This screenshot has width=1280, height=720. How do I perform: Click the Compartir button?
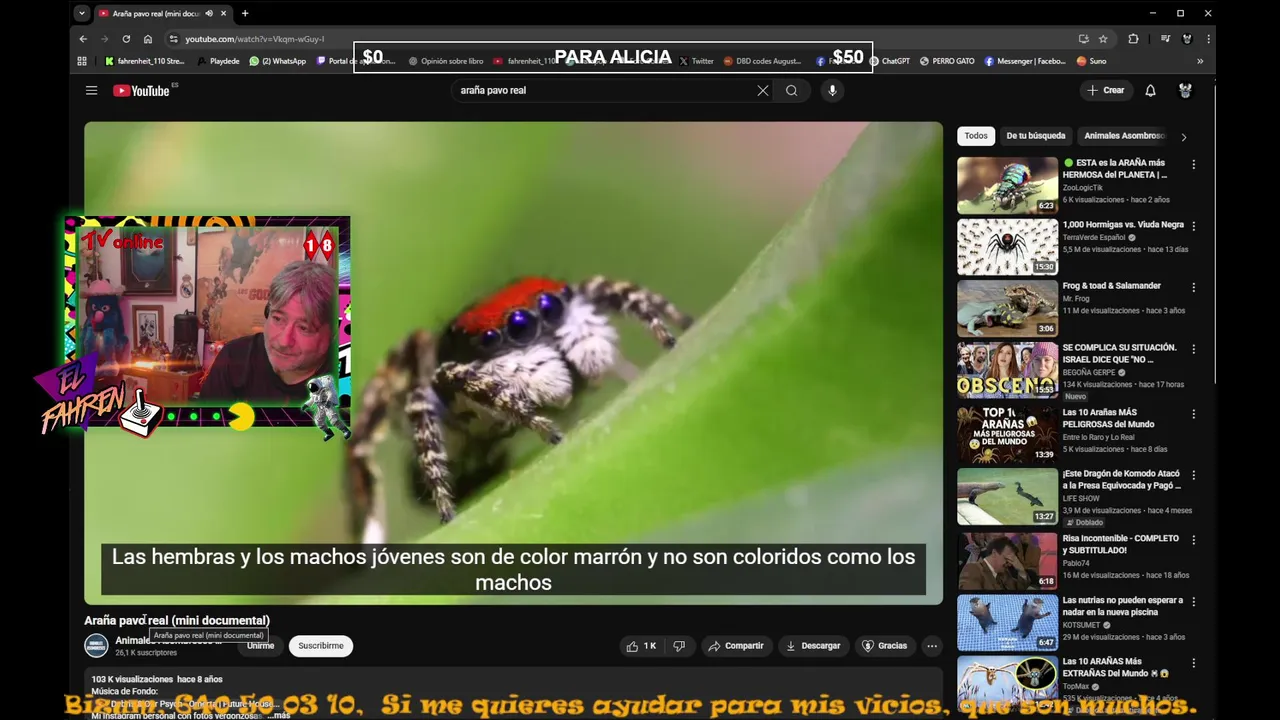tap(736, 646)
